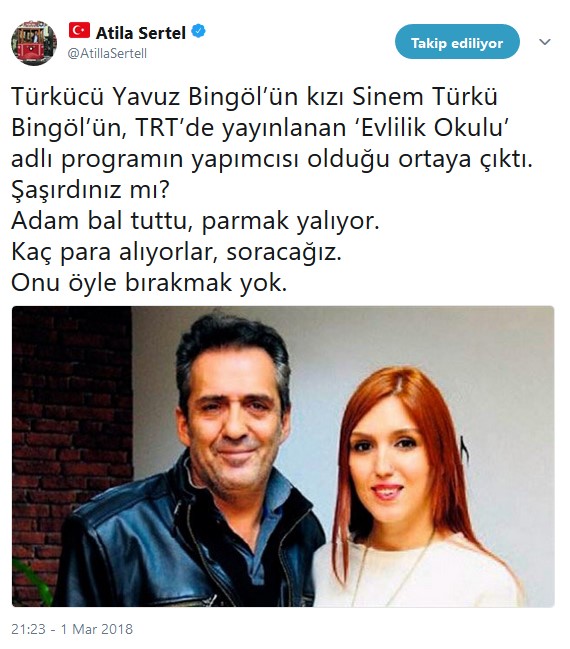570x649 pixels.
Task: Open the 21:23 - 1 Mar 2018 timestamp
Action: pos(72,629)
